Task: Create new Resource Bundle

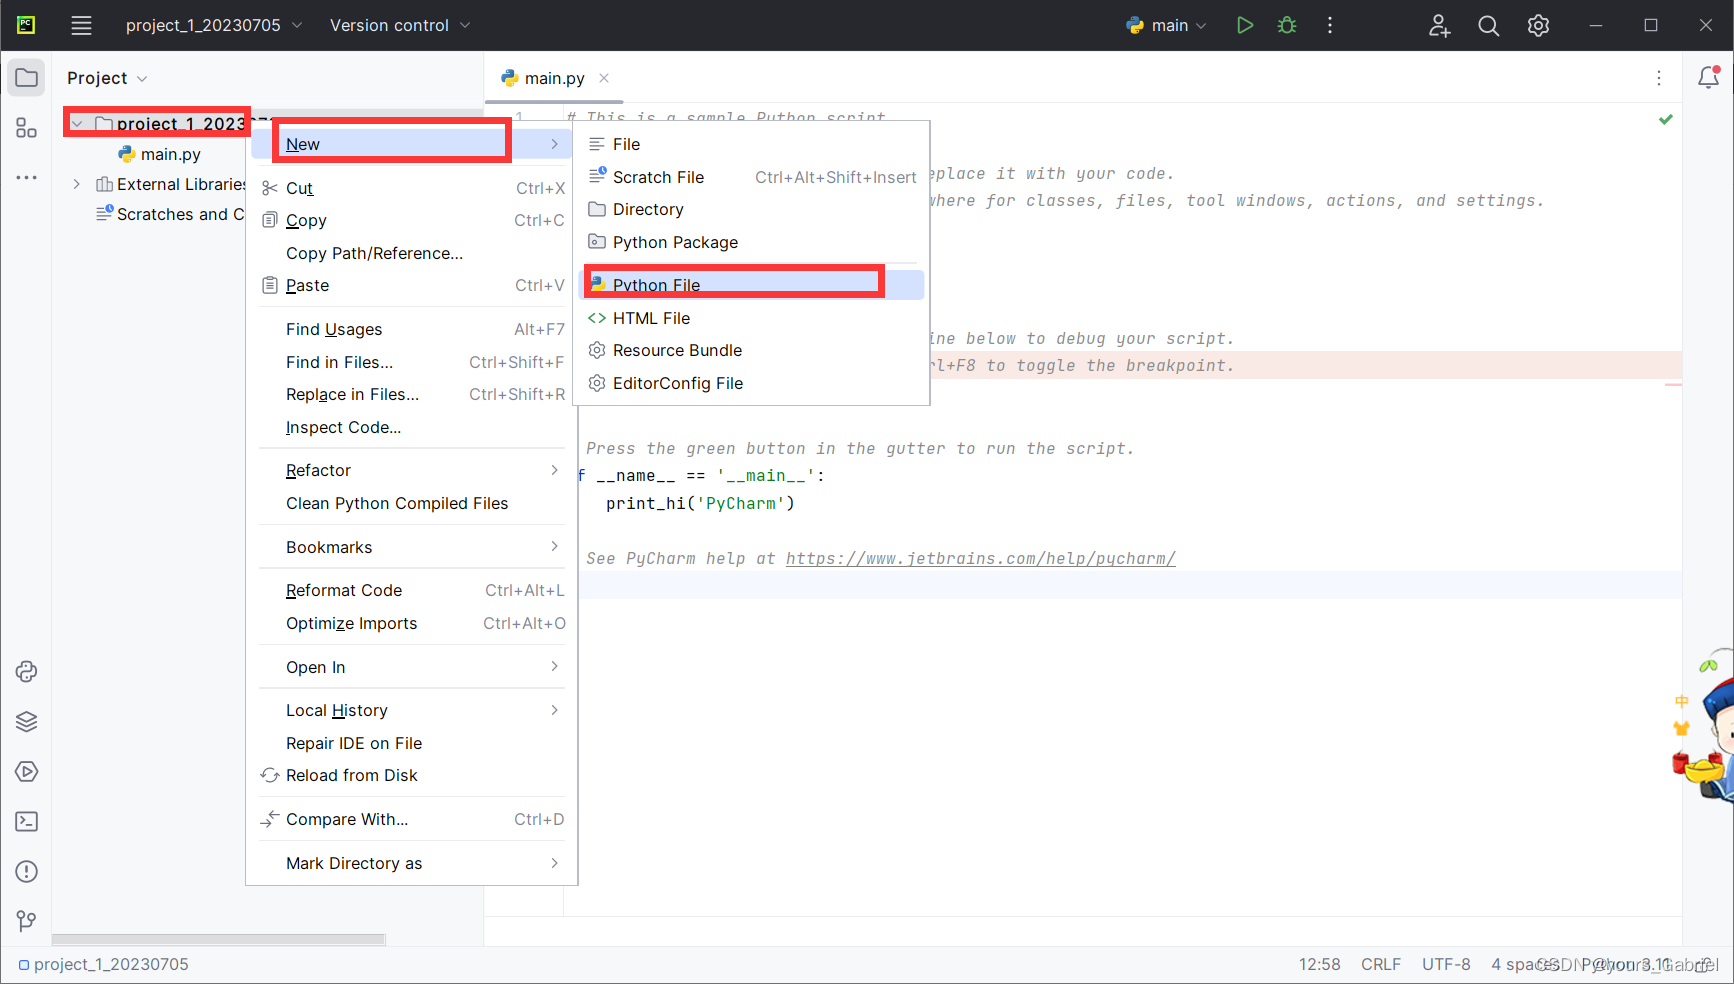Action: pyautogui.click(x=752, y=350)
